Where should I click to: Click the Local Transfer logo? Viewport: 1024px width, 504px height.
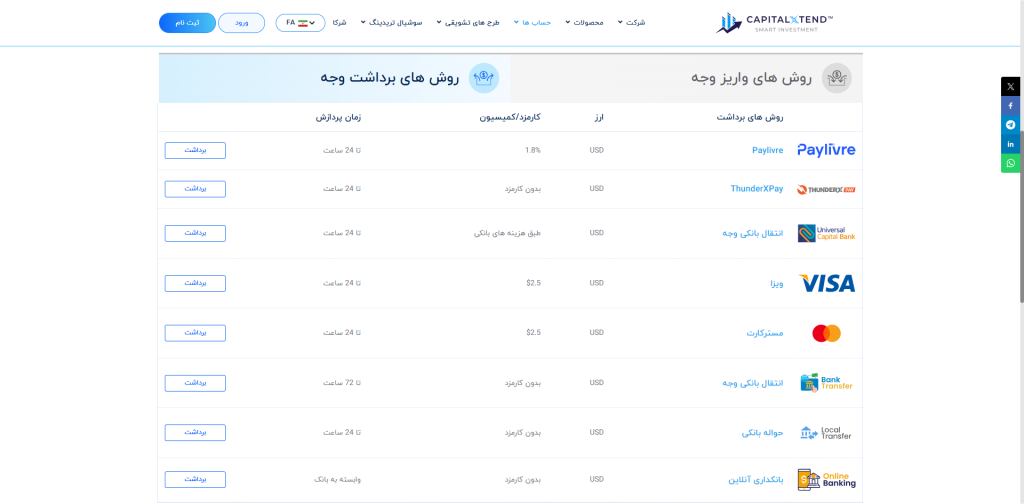[826, 433]
